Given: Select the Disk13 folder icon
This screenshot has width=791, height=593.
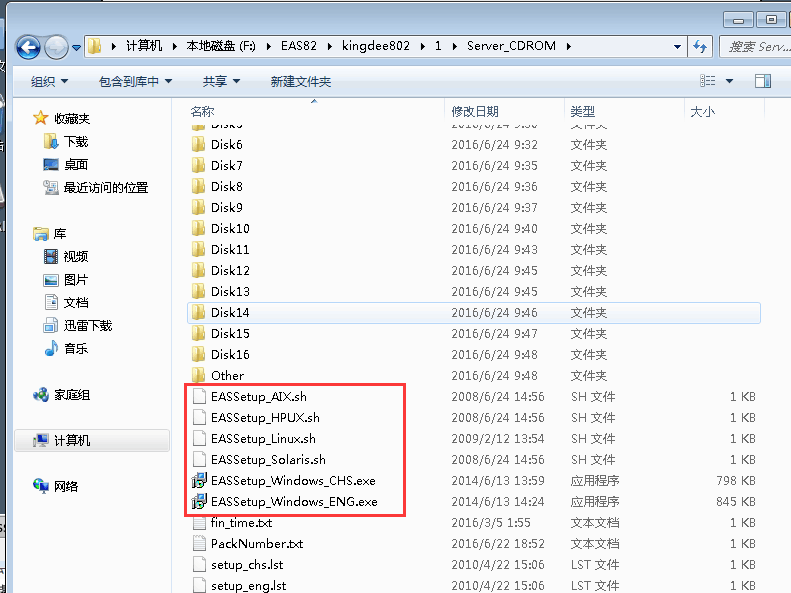Looking at the screenshot, I should (x=199, y=291).
